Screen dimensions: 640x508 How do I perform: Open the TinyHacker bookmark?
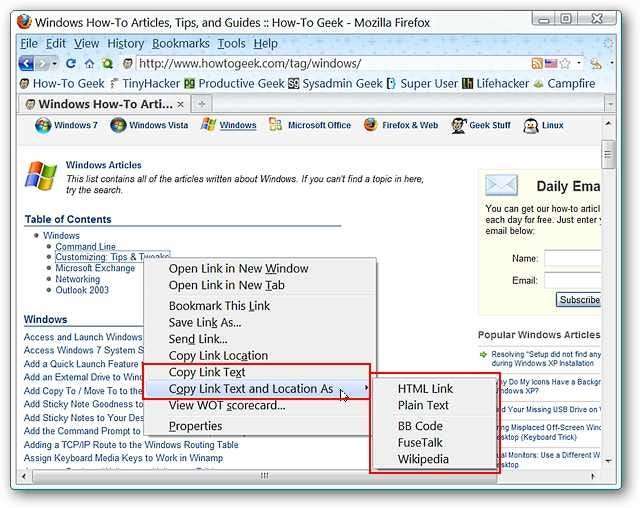coord(145,84)
